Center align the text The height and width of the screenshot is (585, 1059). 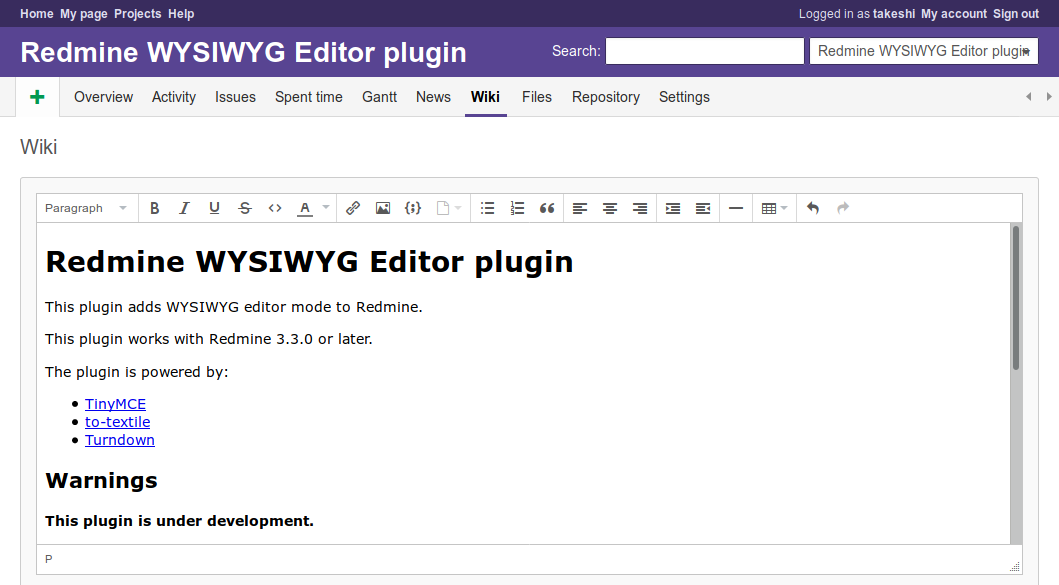tap(610, 208)
